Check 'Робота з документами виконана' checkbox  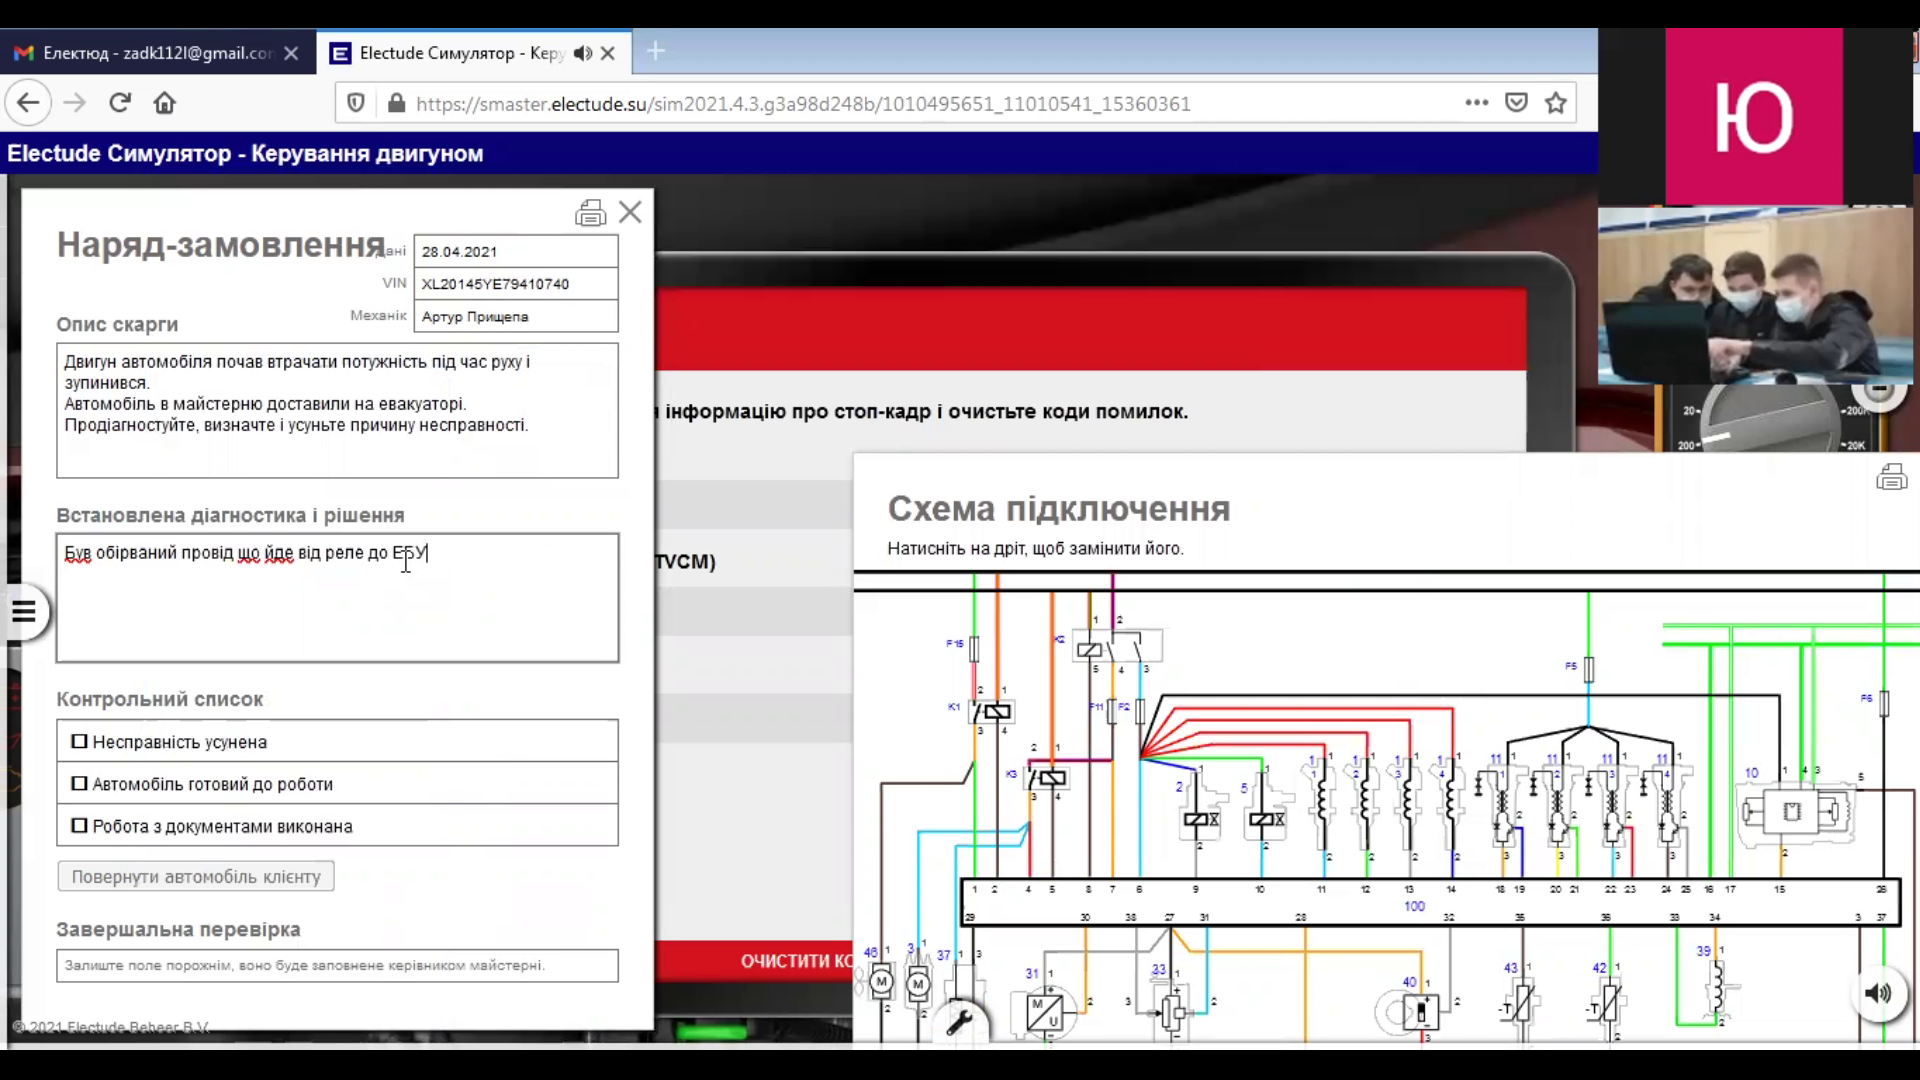coord(80,826)
